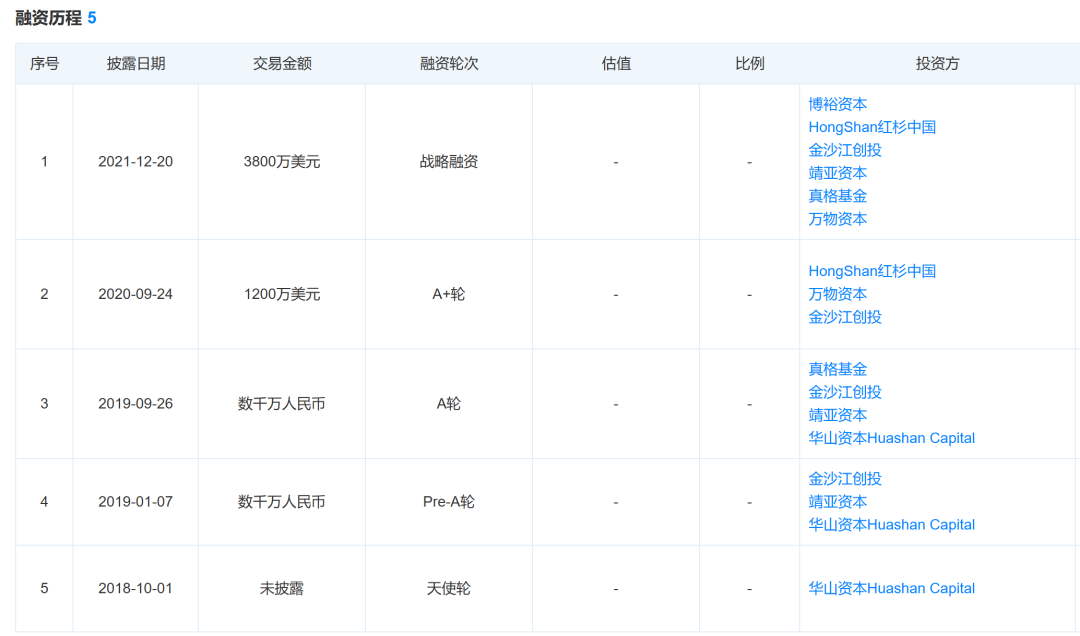This screenshot has width=1080, height=636.
Task: Select the date cell 2020-09-24
Action: [136, 294]
